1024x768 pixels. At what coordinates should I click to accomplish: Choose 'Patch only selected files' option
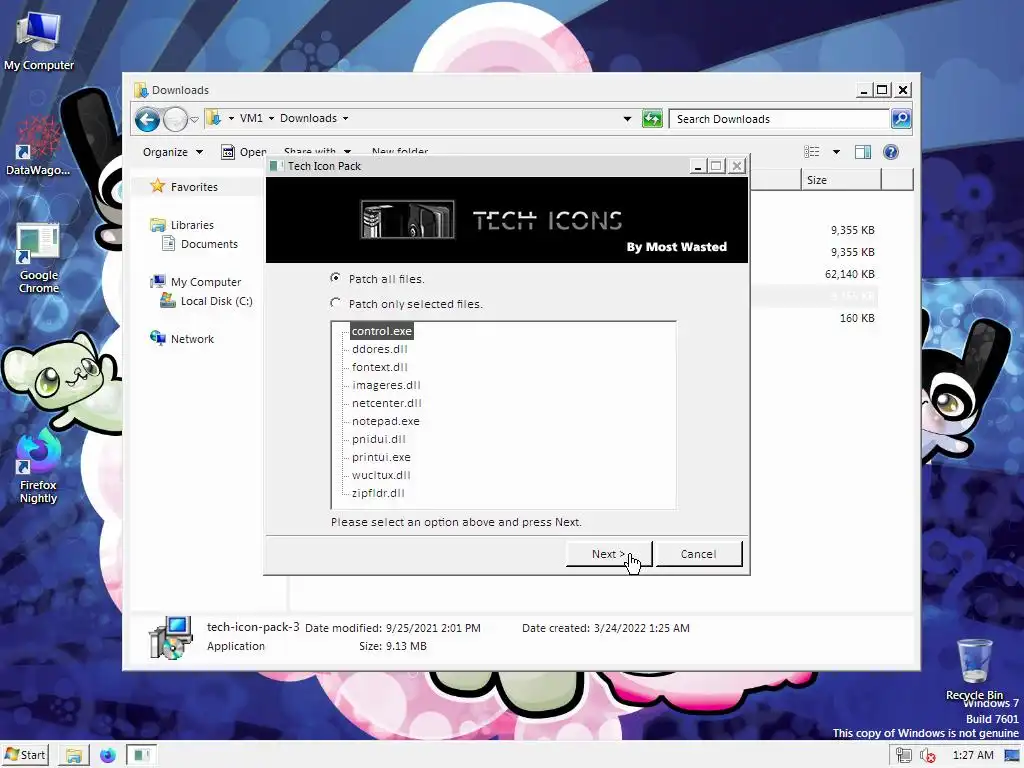click(x=335, y=303)
